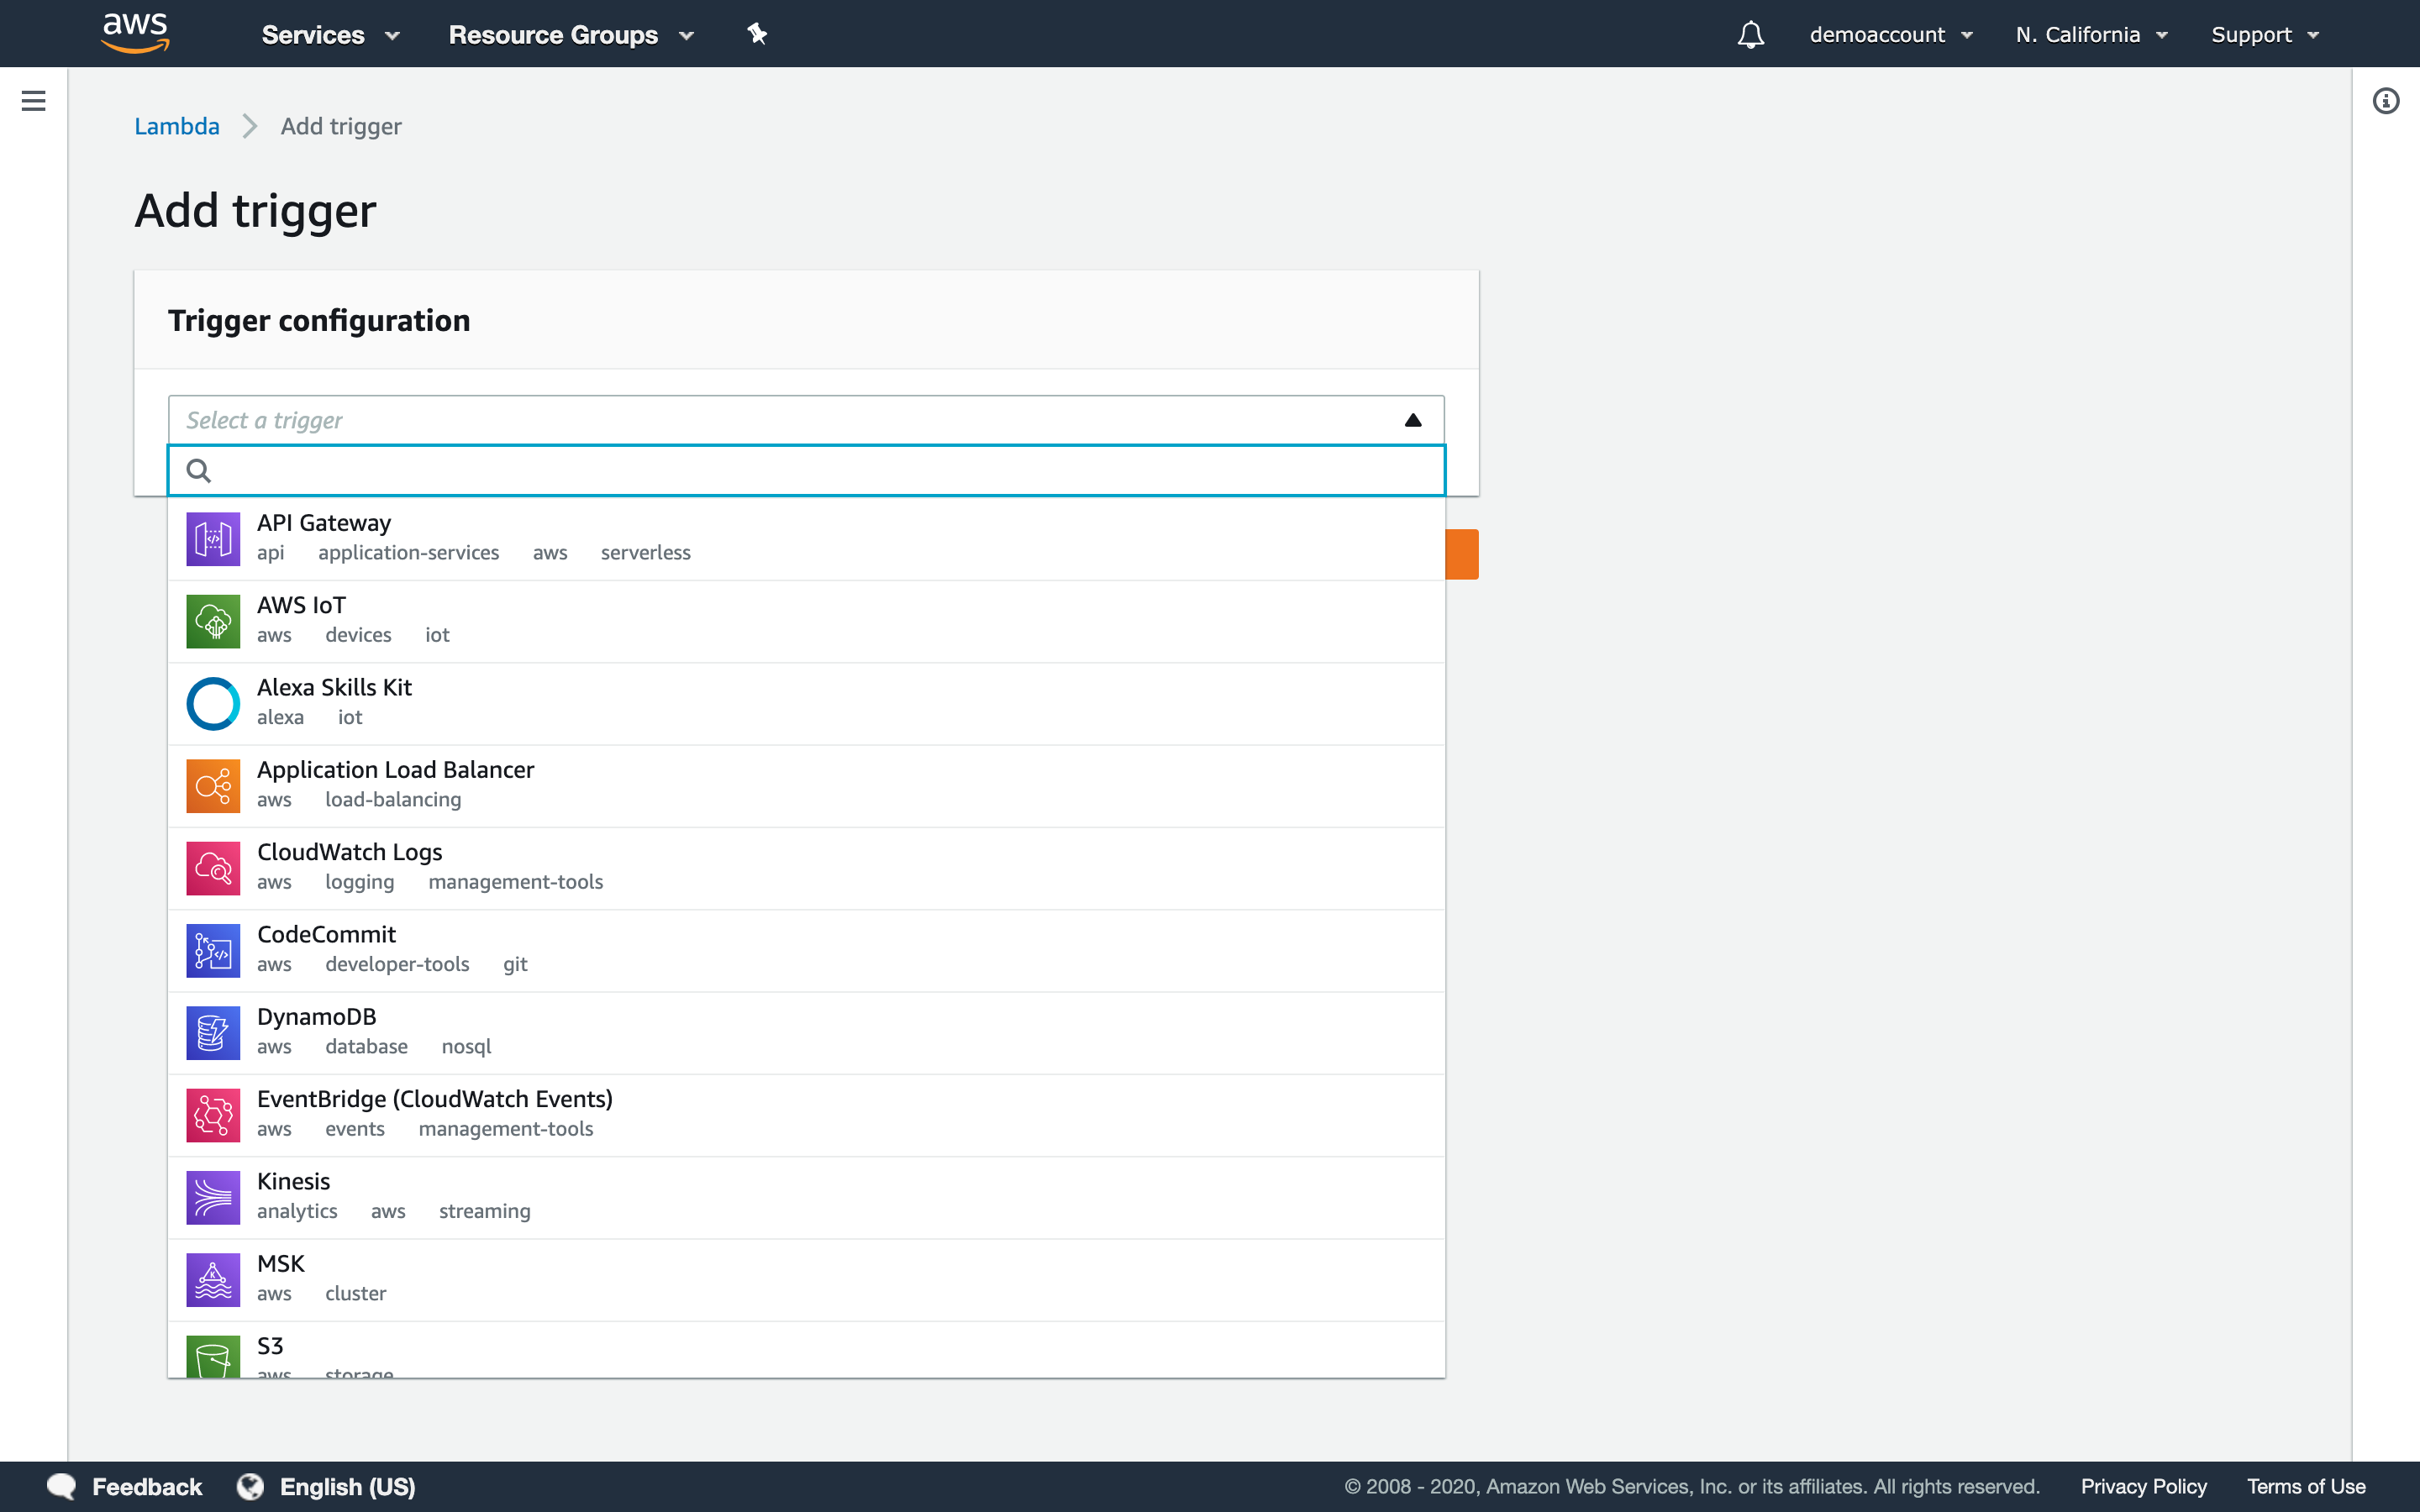Select API Gateway trigger
The image size is (2420, 1512).
806,539
